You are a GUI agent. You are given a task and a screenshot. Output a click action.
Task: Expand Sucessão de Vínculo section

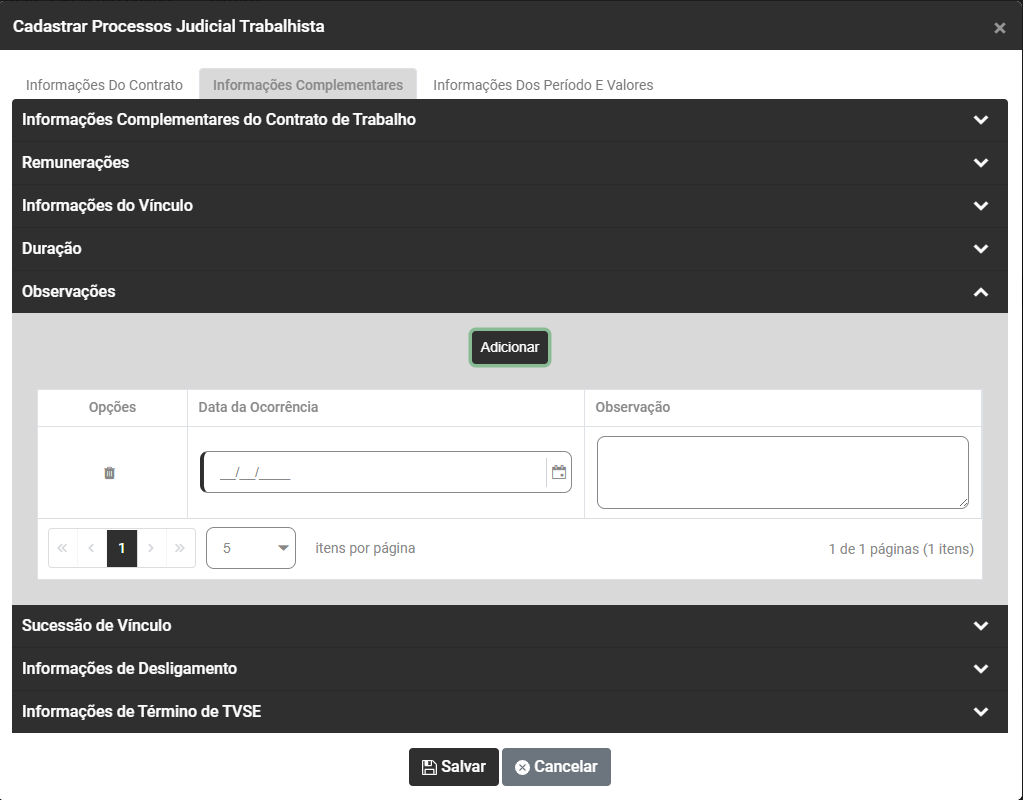pyautogui.click(x=980, y=626)
